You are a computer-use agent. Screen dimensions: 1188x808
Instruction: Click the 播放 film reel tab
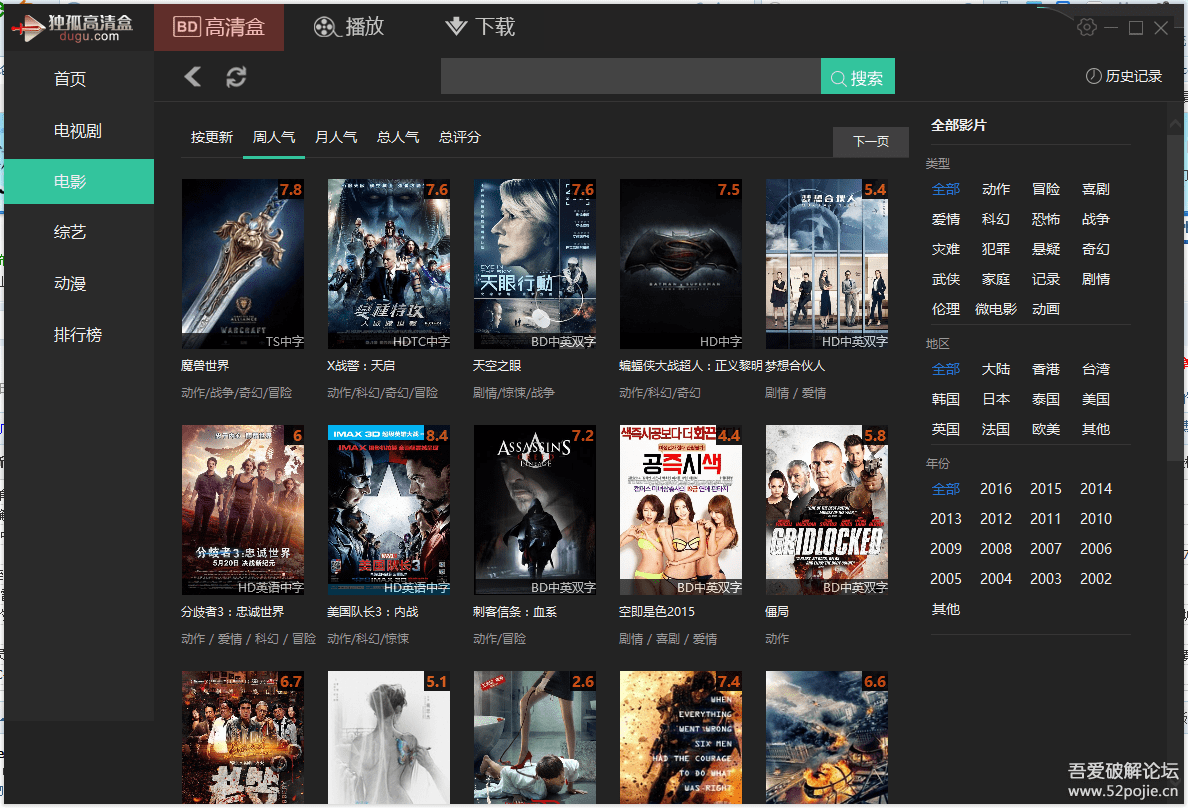pyautogui.click(x=349, y=27)
